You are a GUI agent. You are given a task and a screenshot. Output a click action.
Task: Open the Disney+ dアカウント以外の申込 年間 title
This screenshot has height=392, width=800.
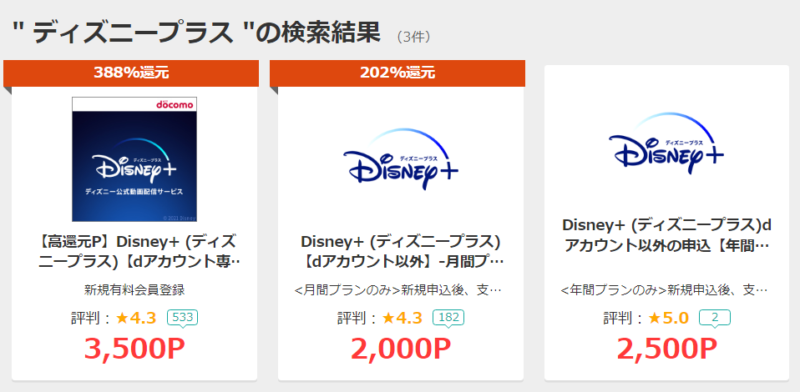coord(666,235)
